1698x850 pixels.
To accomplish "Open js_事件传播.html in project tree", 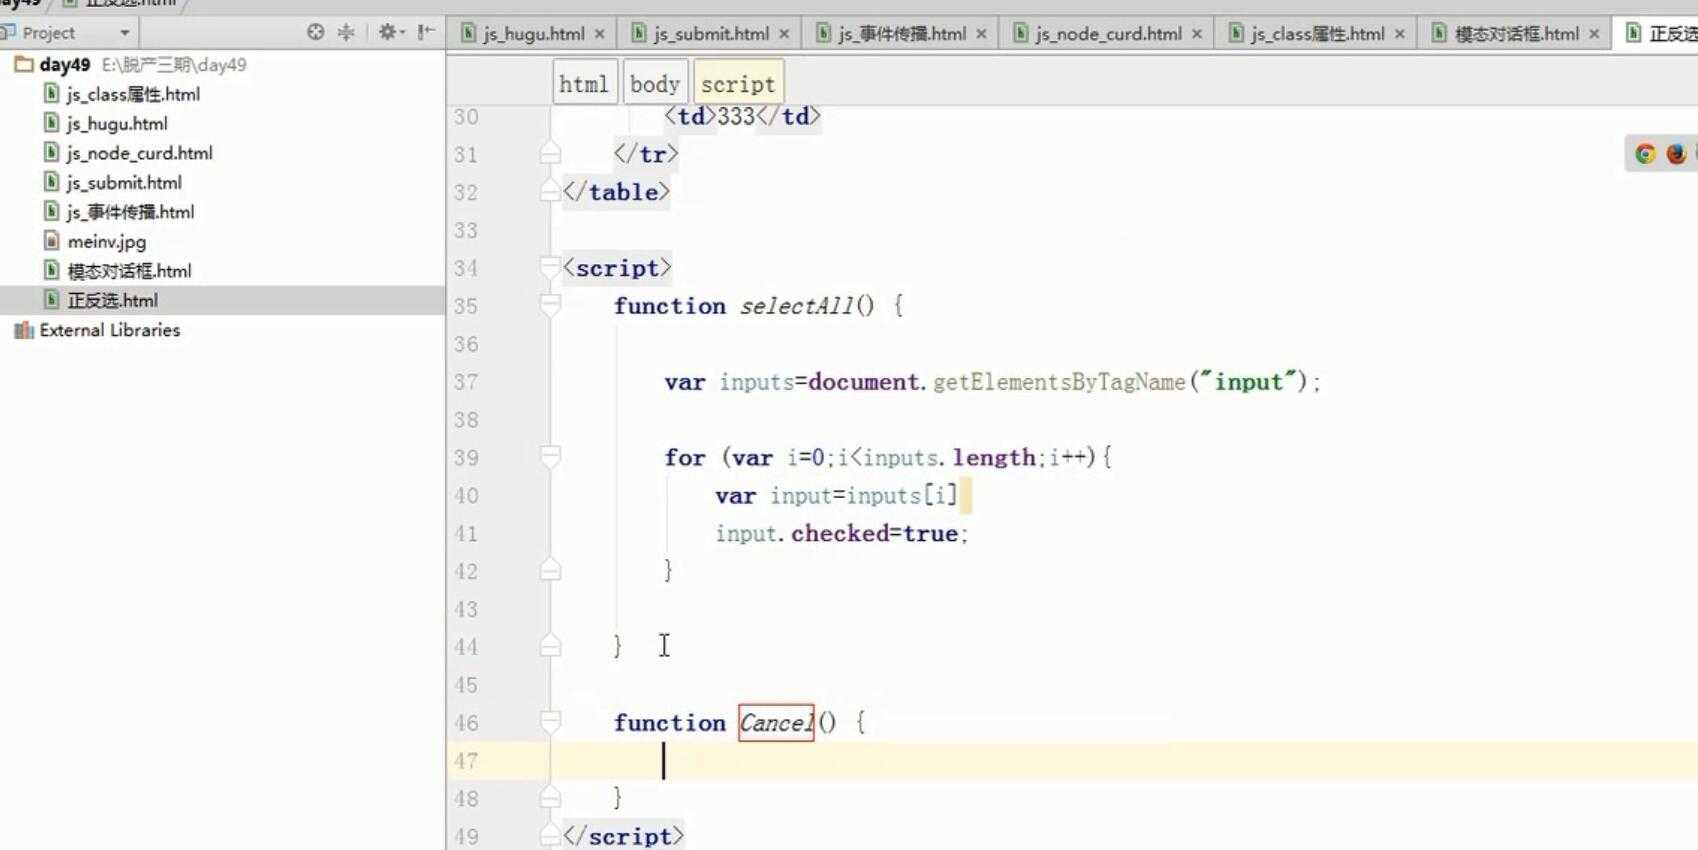I will pos(130,212).
